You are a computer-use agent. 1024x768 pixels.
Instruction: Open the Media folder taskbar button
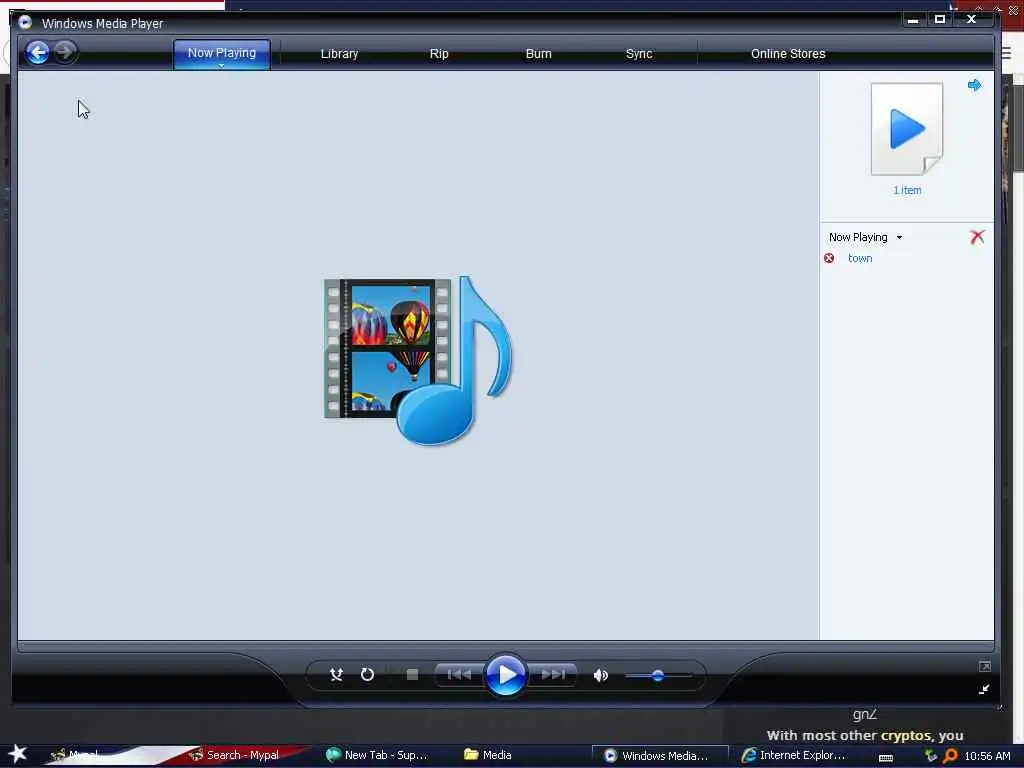[x=488, y=755]
